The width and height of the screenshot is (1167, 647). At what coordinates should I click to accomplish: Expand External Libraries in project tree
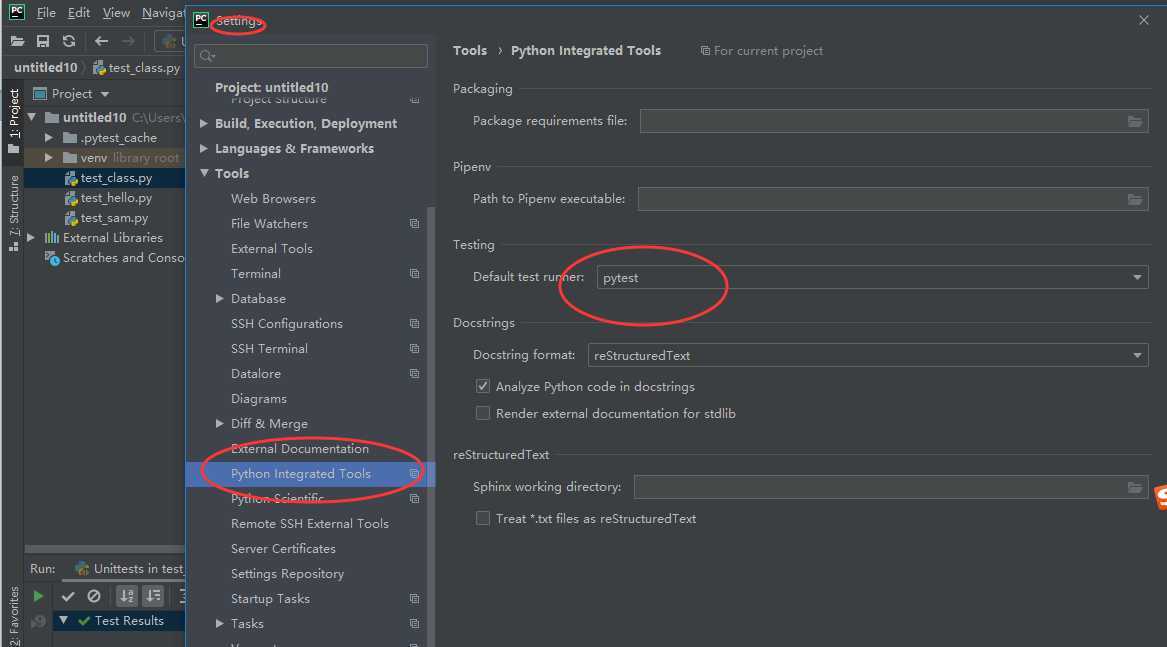31,238
